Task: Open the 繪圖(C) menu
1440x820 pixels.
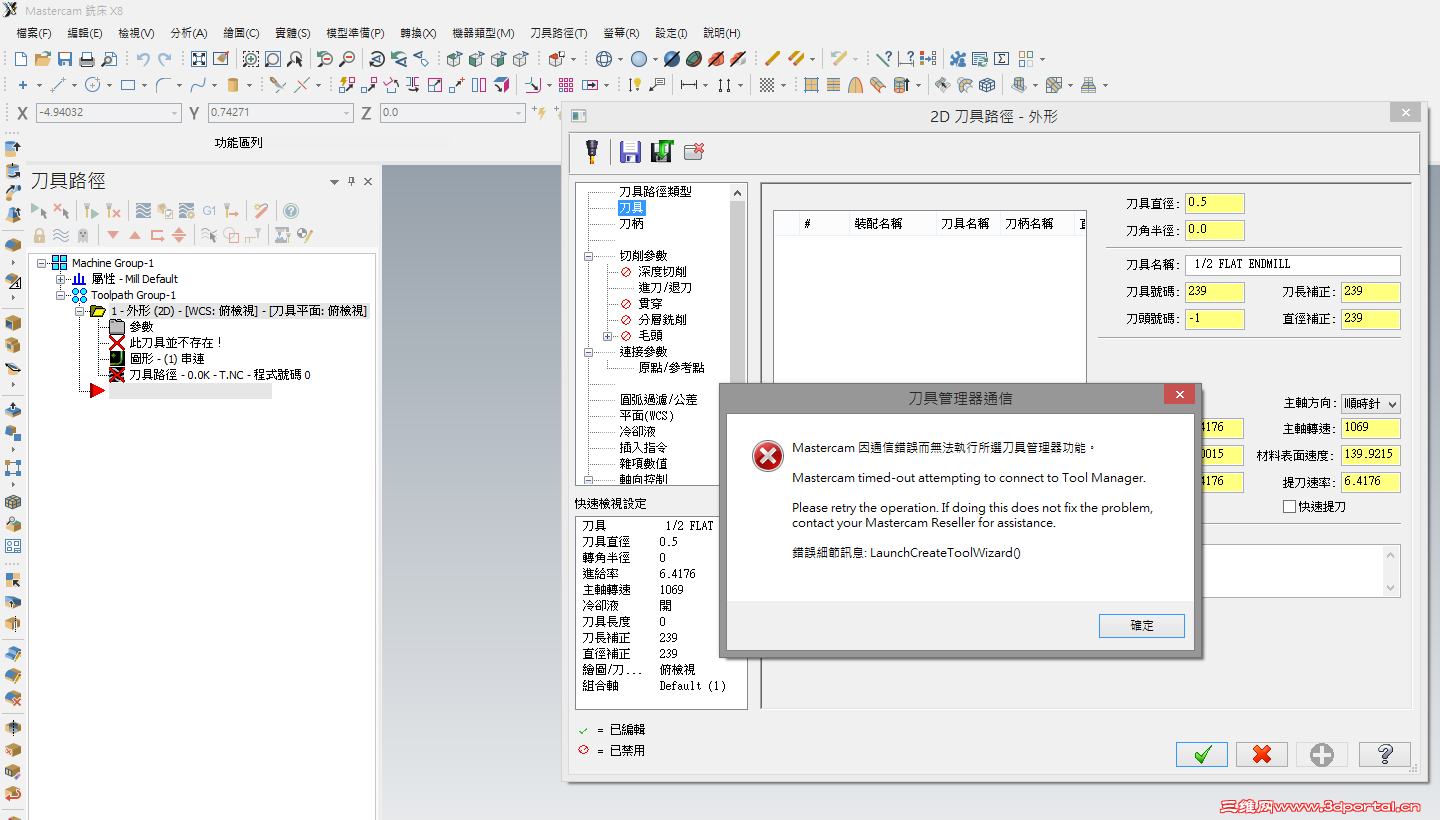Action: (x=240, y=33)
